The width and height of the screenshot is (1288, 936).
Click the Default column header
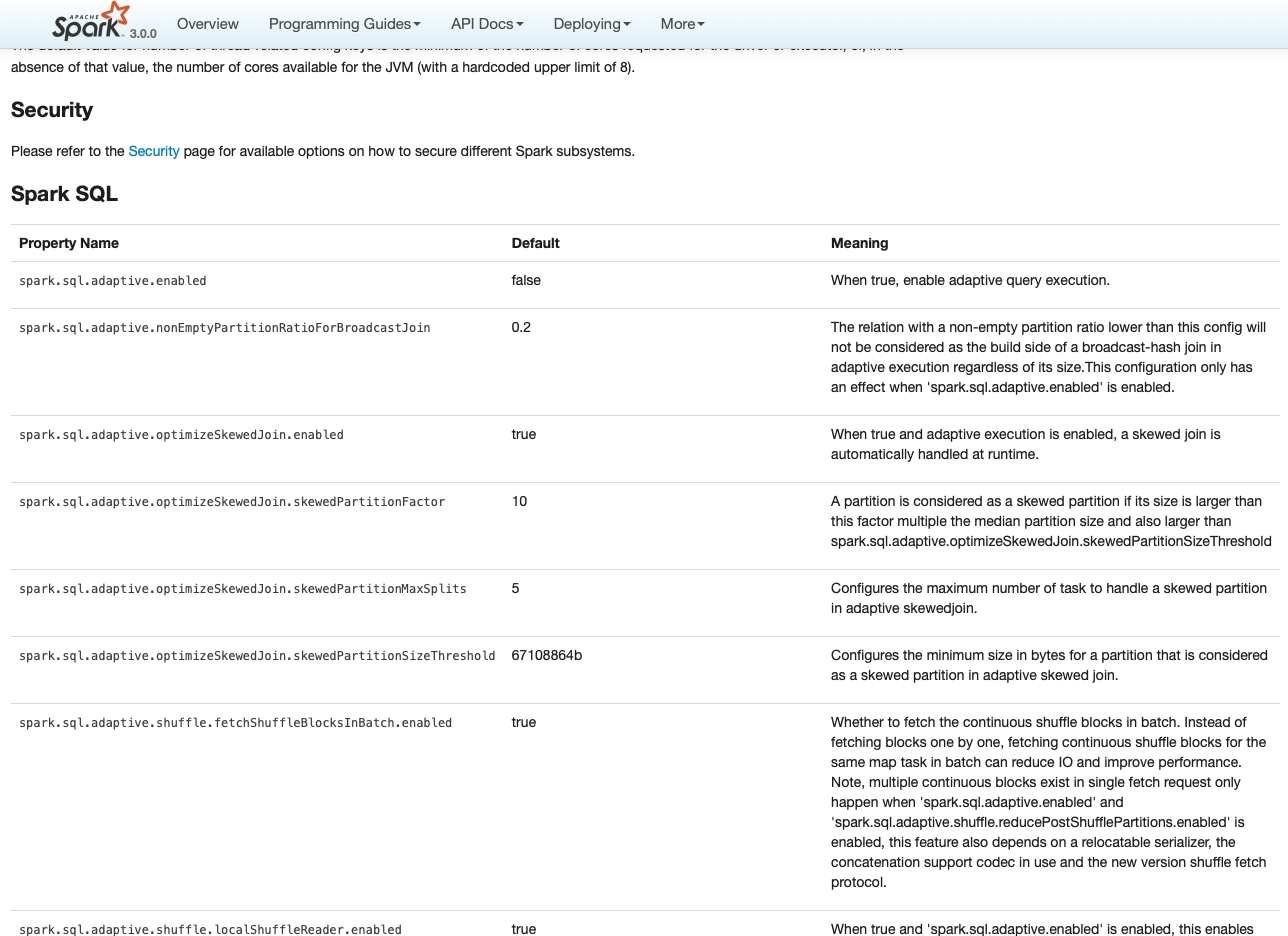(x=535, y=243)
